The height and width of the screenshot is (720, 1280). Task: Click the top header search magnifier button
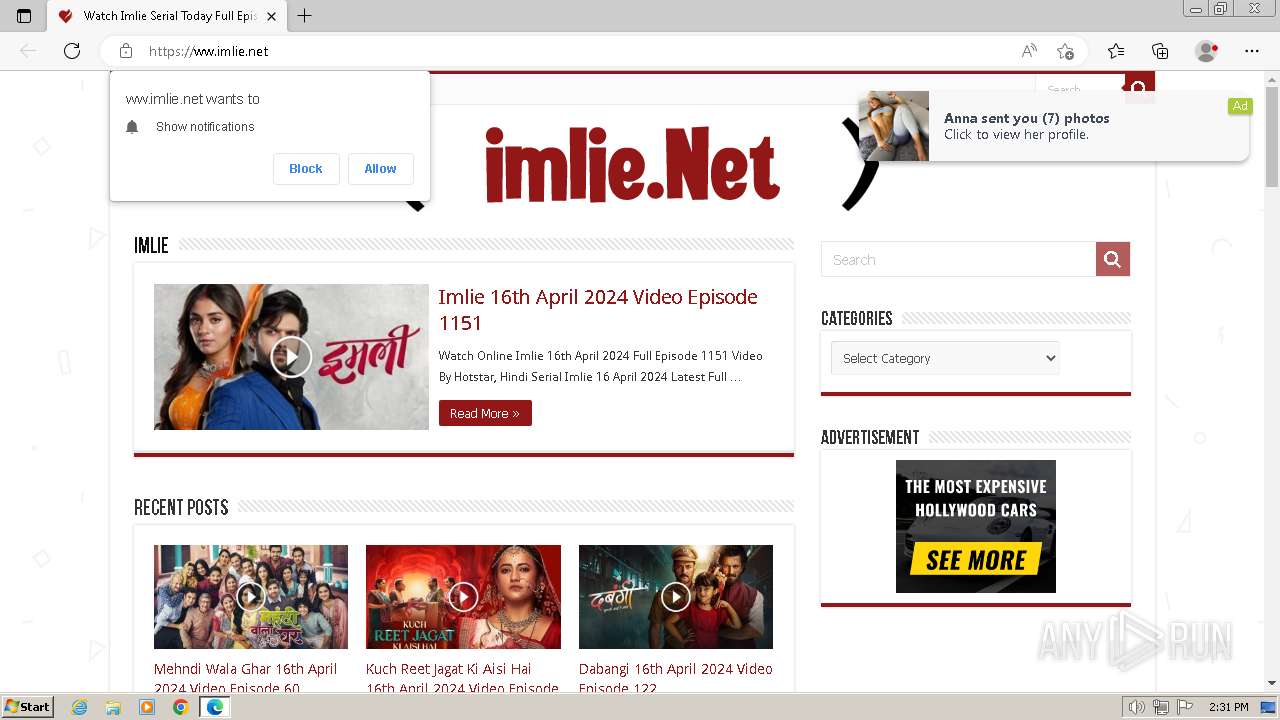point(1139,88)
